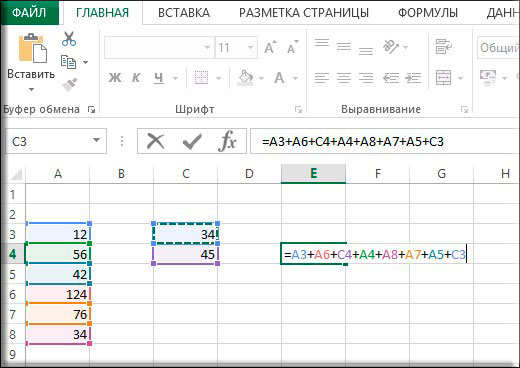Toggle bold Ж formatting
This screenshot has height=368, width=520.
(115, 78)
